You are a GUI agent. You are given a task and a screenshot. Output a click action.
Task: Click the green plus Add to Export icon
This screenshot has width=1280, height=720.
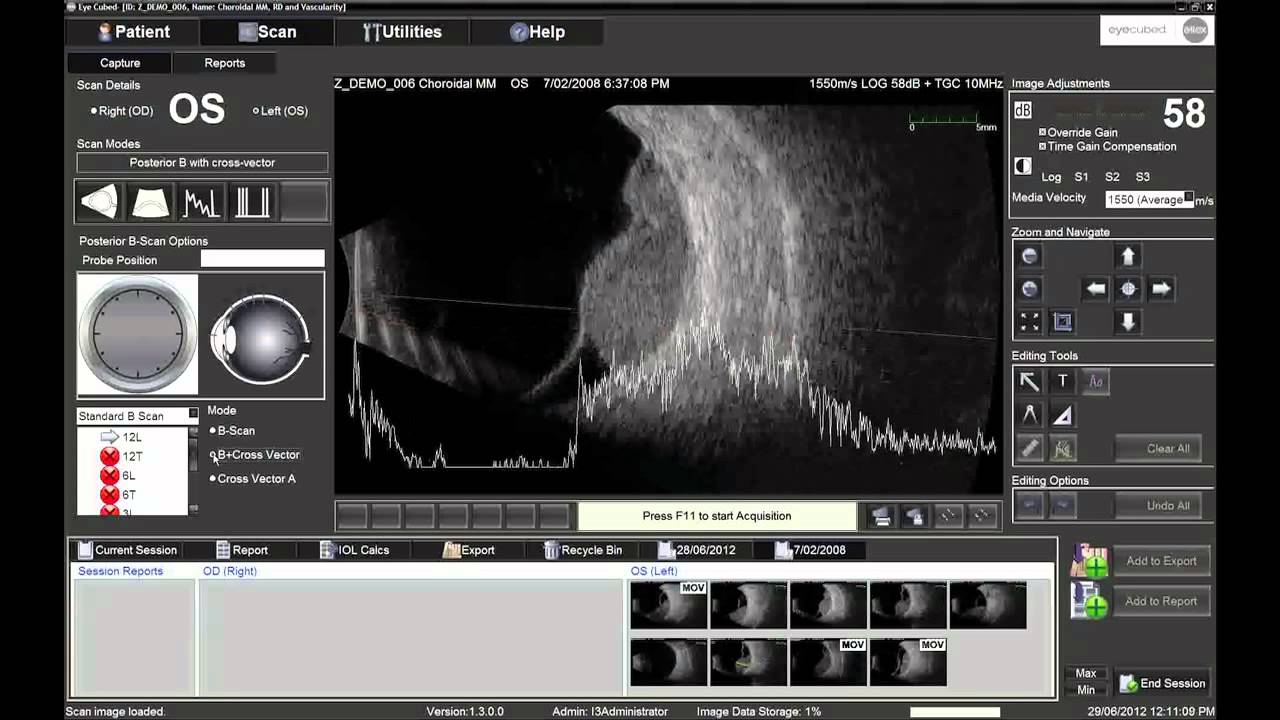click(1088, 561)
